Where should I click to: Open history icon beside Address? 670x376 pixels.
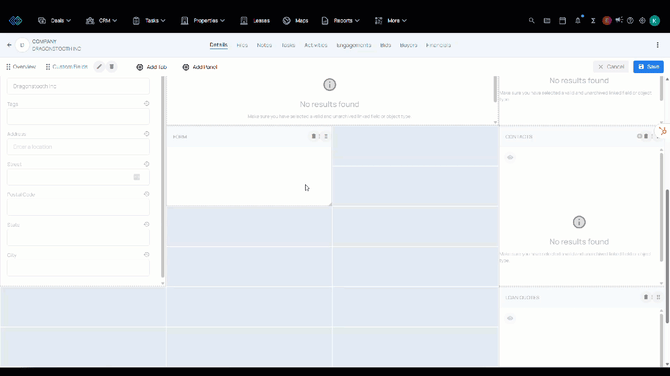pos(147,134)
